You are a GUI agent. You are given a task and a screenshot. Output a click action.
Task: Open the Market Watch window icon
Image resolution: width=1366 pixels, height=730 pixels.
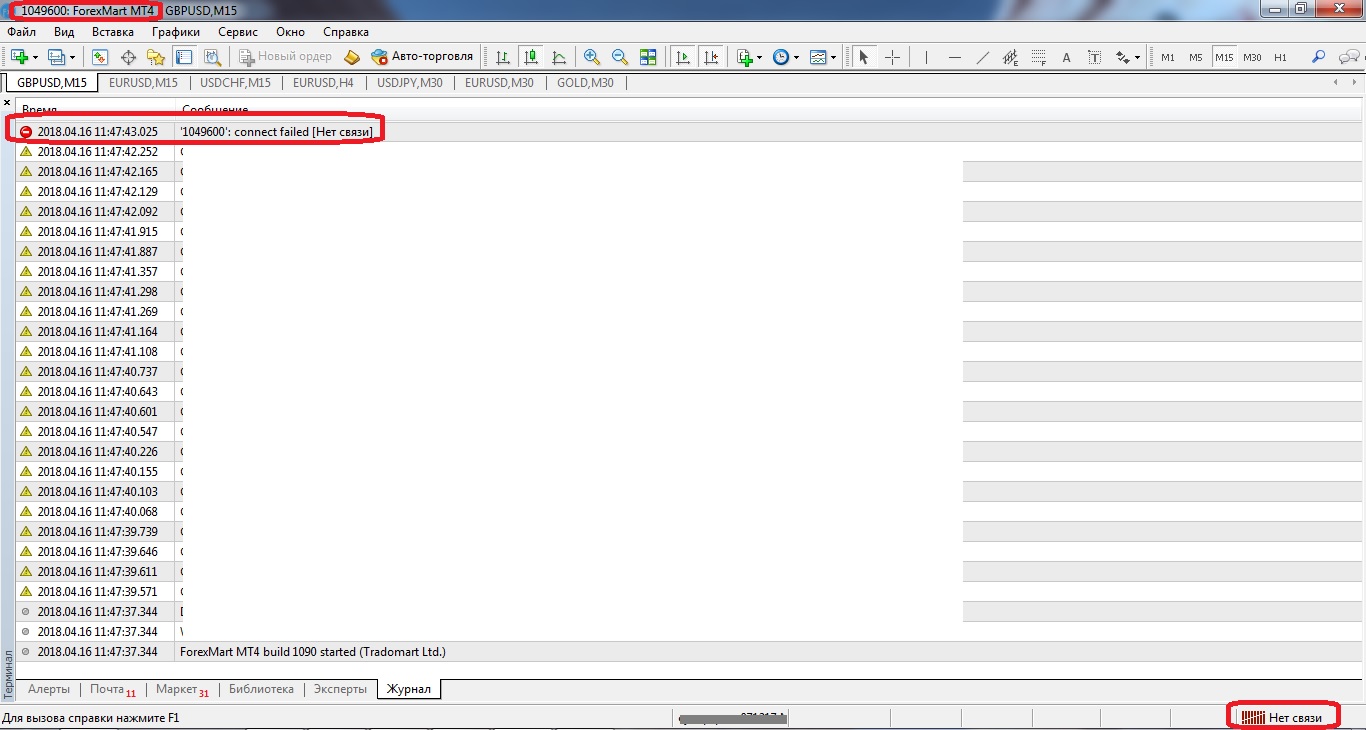[100, 57]
